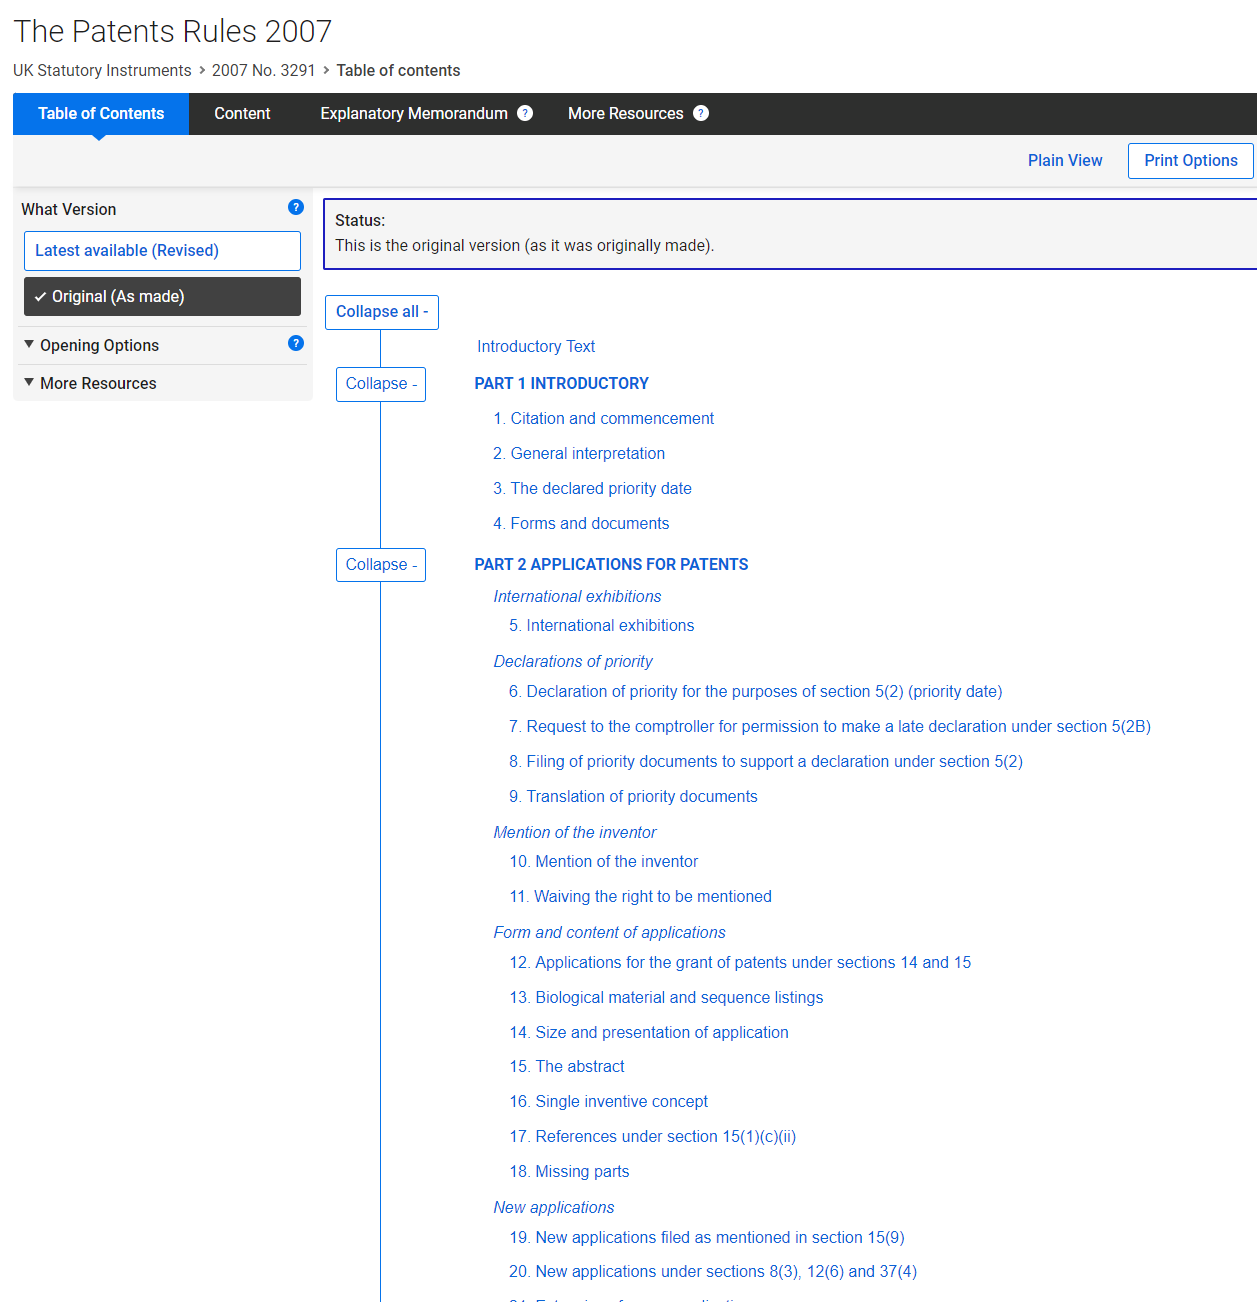
Task: Select the Table of Contents tab
Action: click(x=101, y=114)
